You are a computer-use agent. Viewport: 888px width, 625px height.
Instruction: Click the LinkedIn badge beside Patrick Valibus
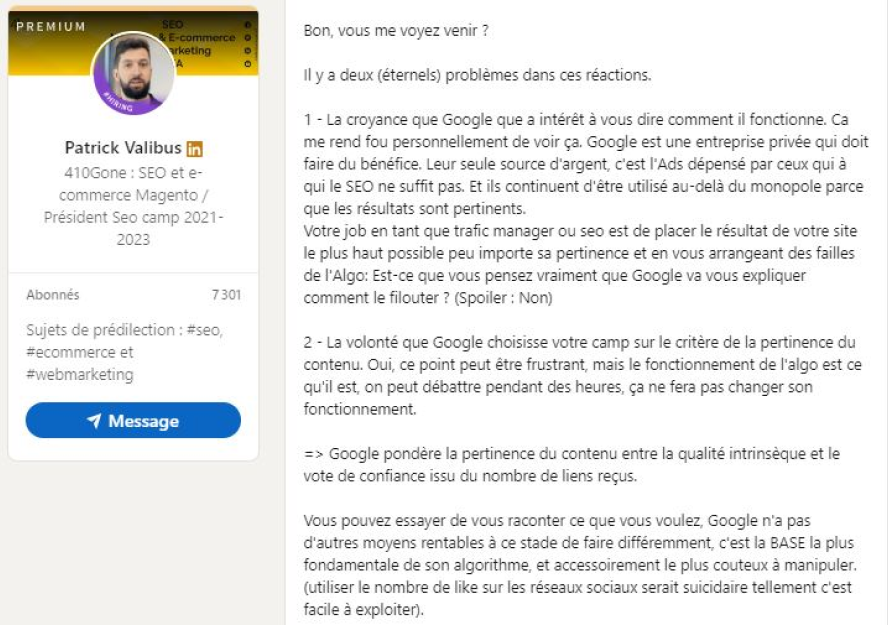point(194,148)
